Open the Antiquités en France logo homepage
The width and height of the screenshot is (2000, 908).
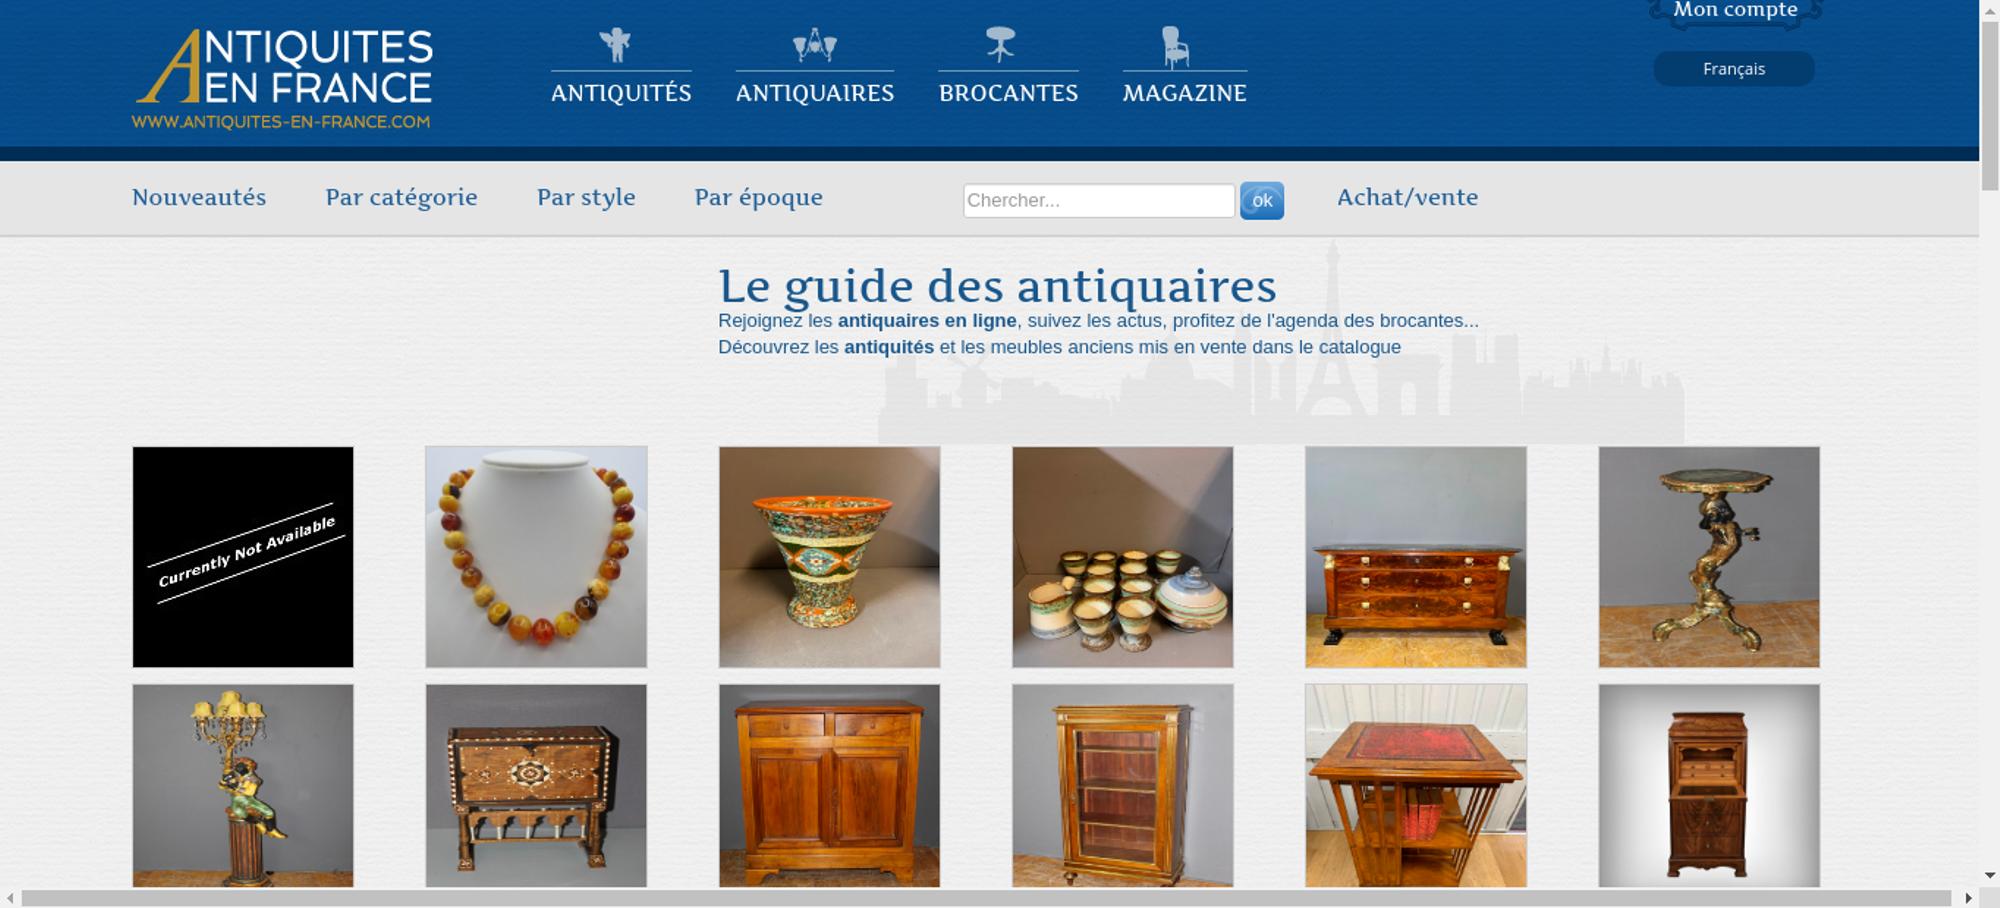point(283,79)
